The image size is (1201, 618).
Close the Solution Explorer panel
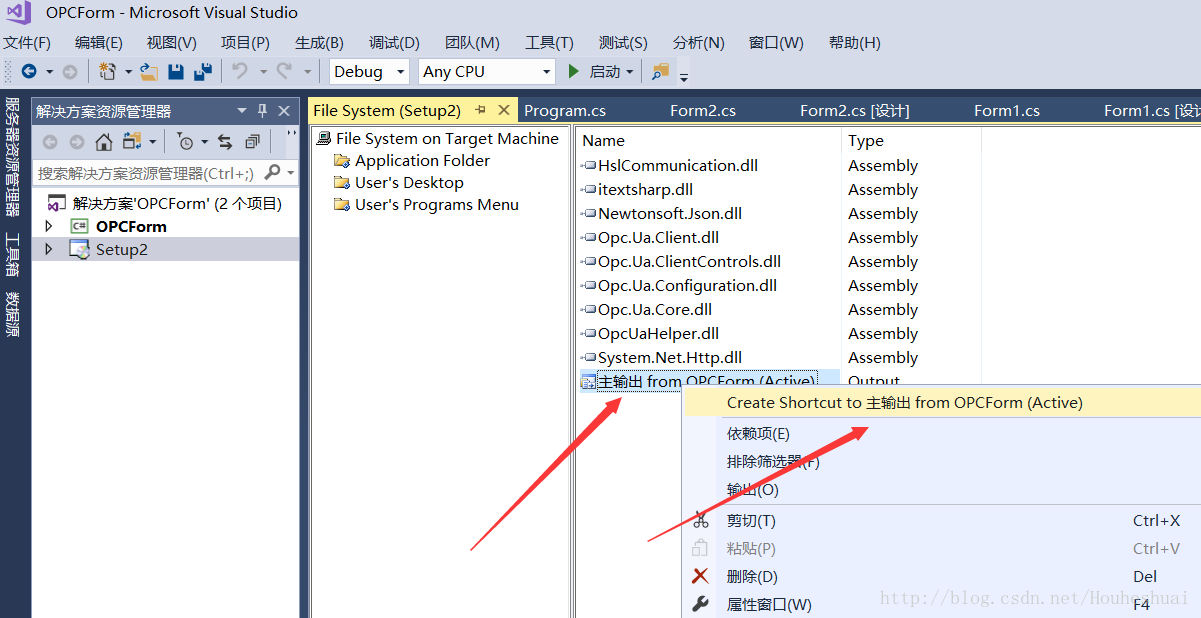coord(284,111)
